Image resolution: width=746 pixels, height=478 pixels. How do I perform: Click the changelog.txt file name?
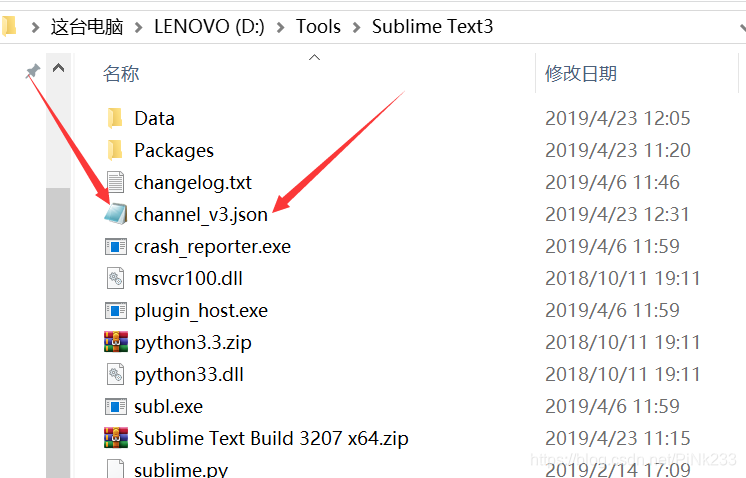click(x=193, y=183)
